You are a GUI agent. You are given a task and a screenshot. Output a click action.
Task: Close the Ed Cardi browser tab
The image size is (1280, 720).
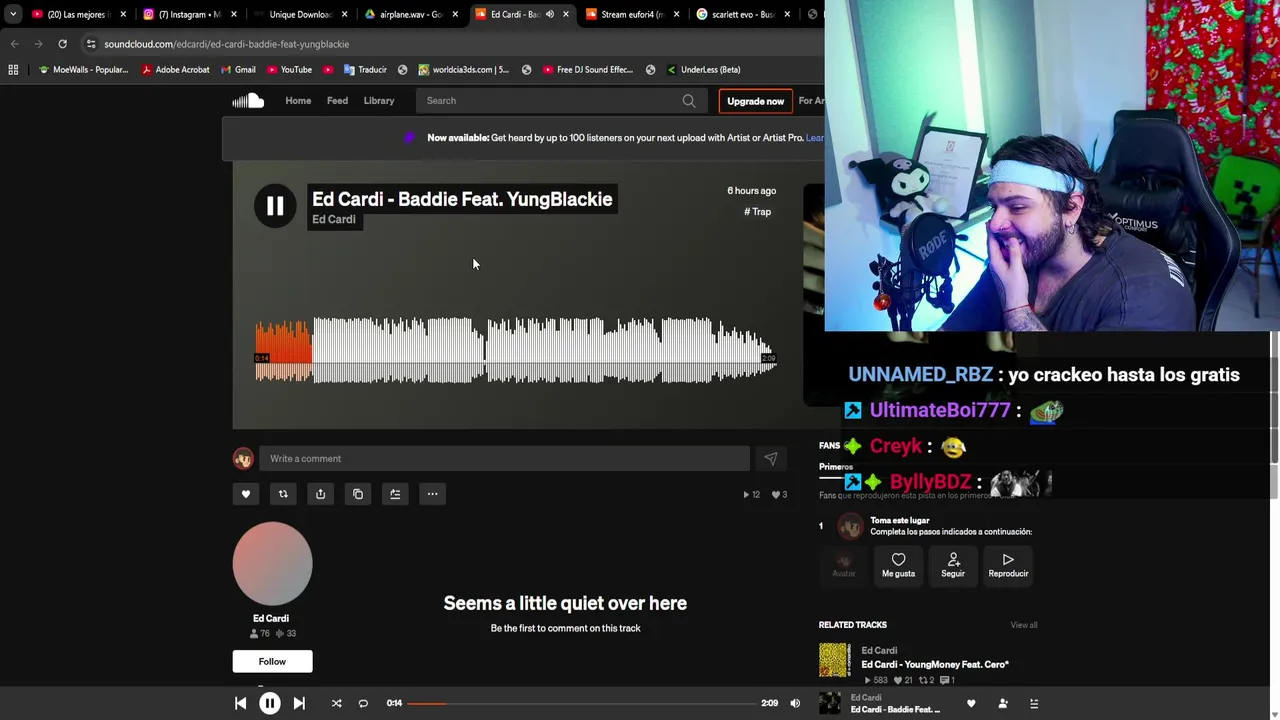tap(566, 14)
